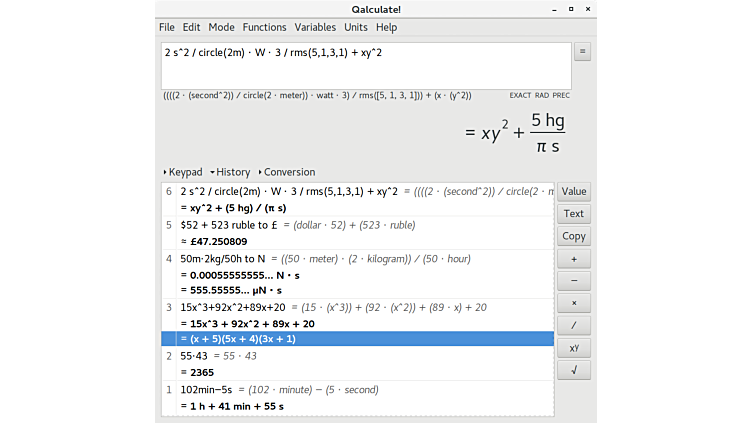This screenshot has height=423, width=752.
Task: Open the Units menu
Action: 355,27
